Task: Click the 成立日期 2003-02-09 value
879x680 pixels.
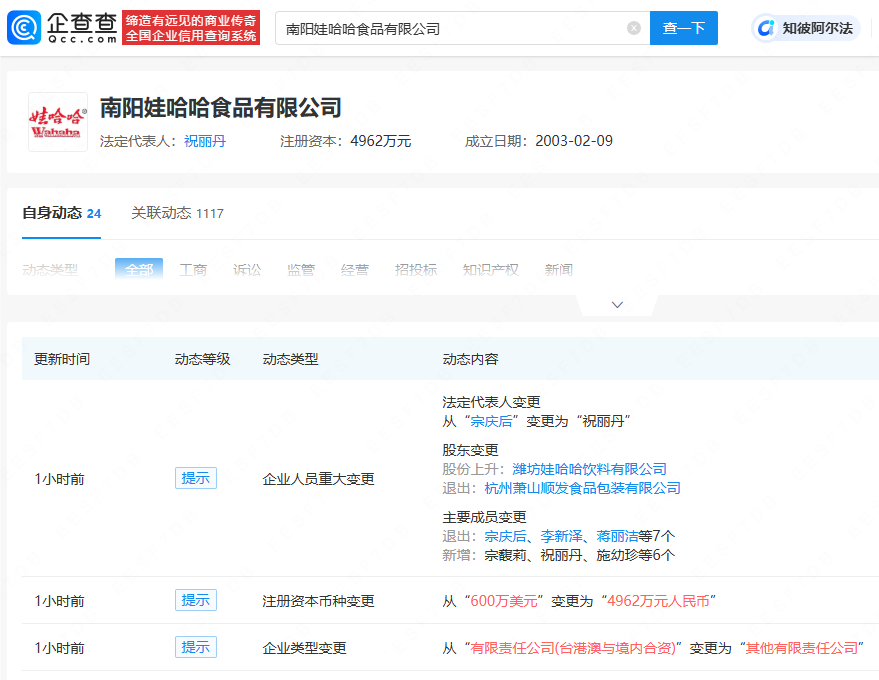Action: 574,141
